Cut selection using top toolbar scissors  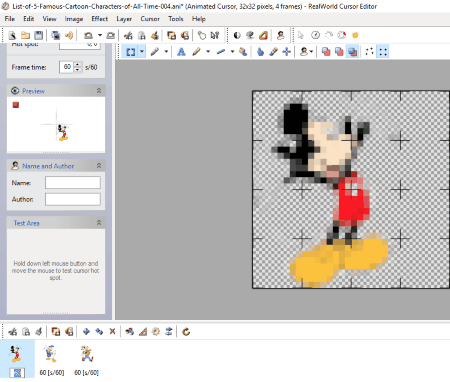(x=128, y=35)
